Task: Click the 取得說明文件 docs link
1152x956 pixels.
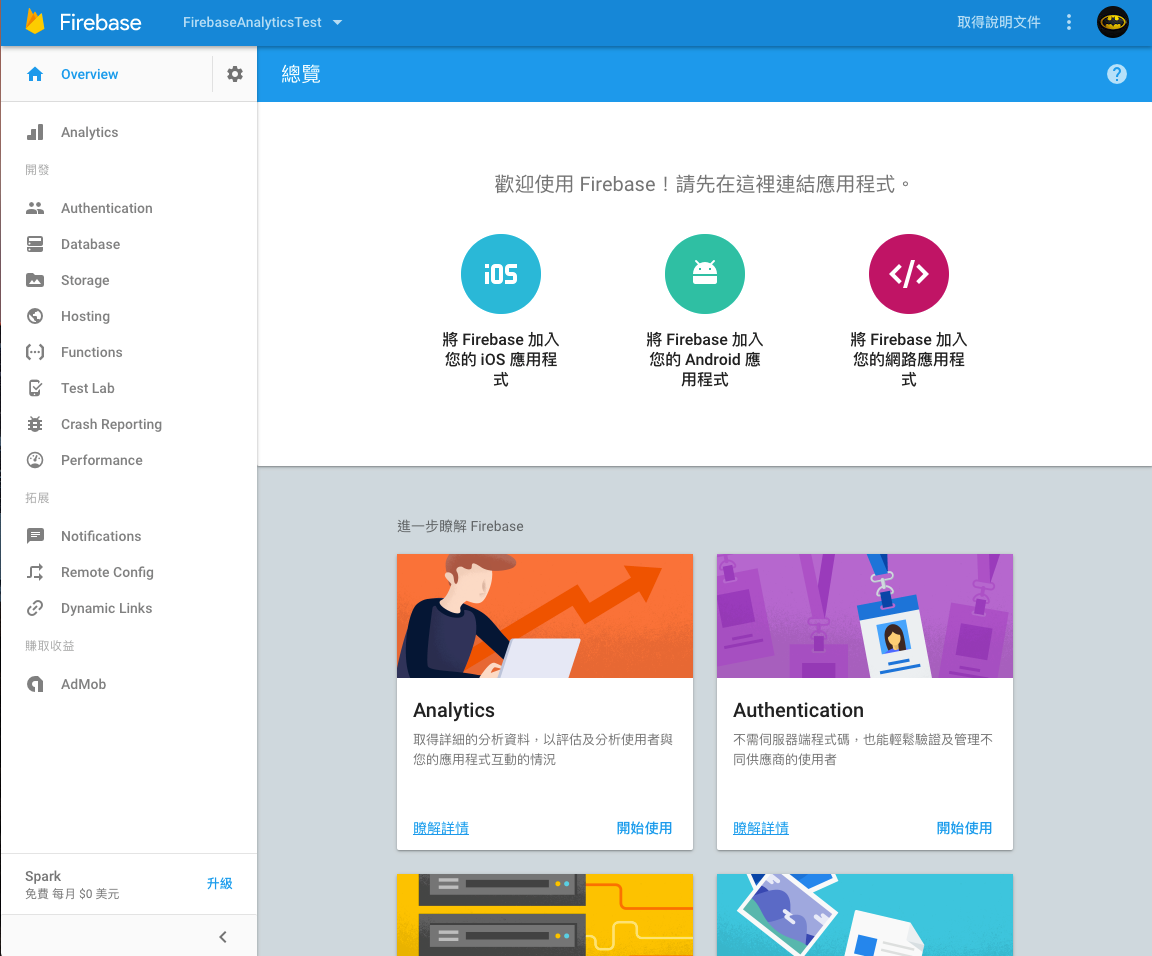Action: (998, 22)
